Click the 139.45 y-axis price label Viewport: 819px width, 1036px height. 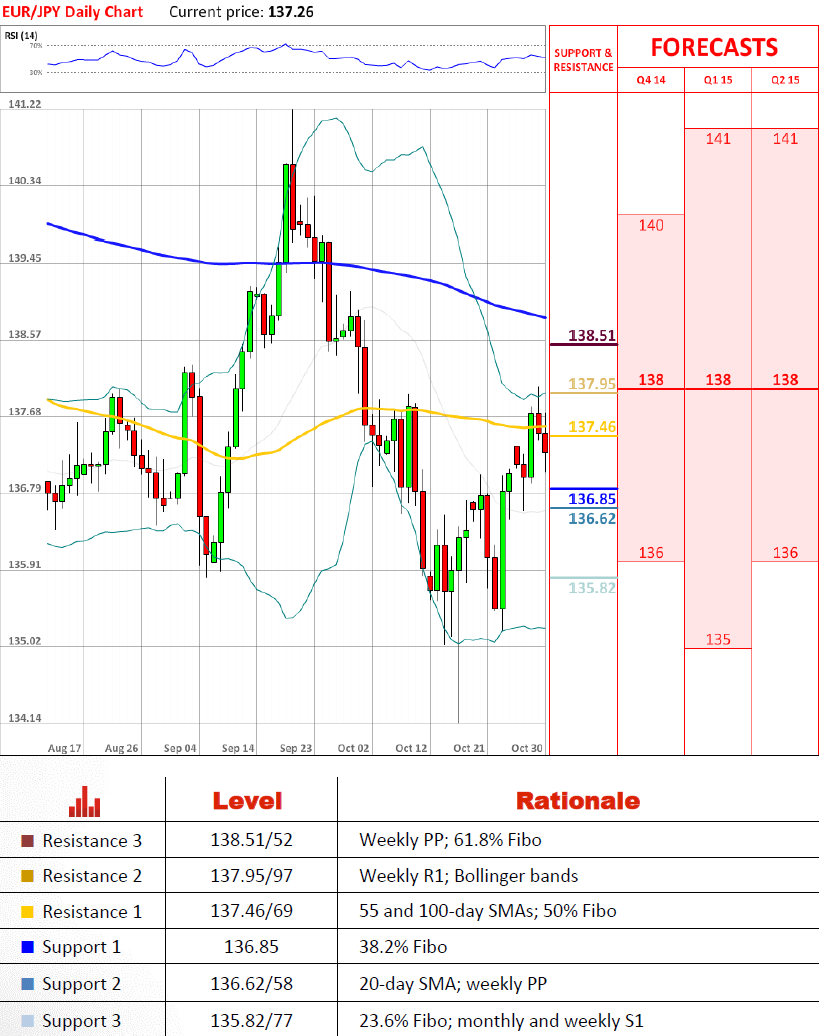pos(24,258)
